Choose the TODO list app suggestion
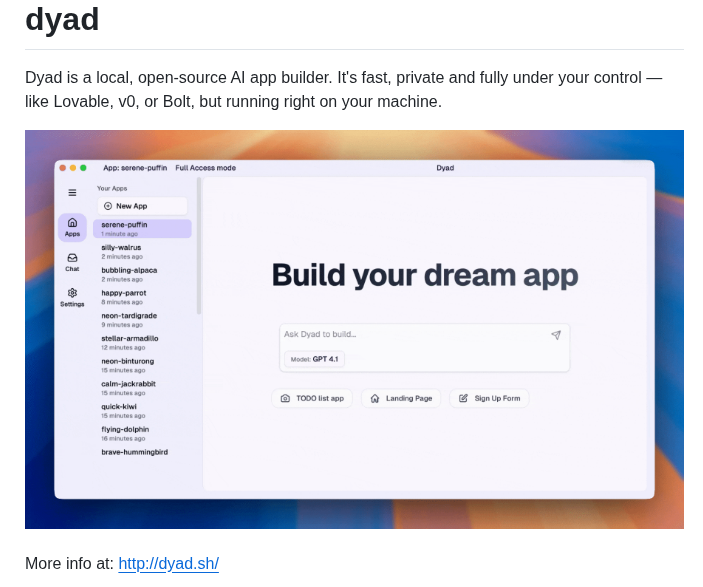The width and height of the screenshot is (703, 587). tap(312, 398)
